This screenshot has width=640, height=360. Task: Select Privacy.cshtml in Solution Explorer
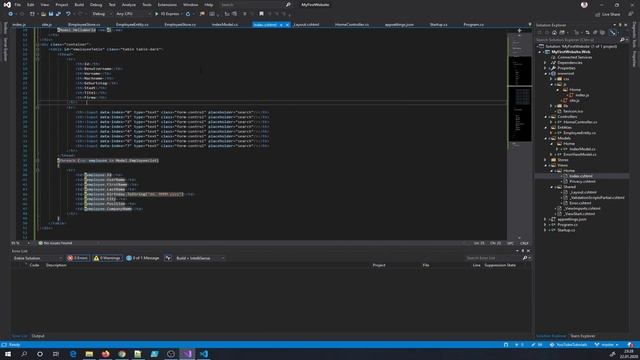(x=582, y=182)
